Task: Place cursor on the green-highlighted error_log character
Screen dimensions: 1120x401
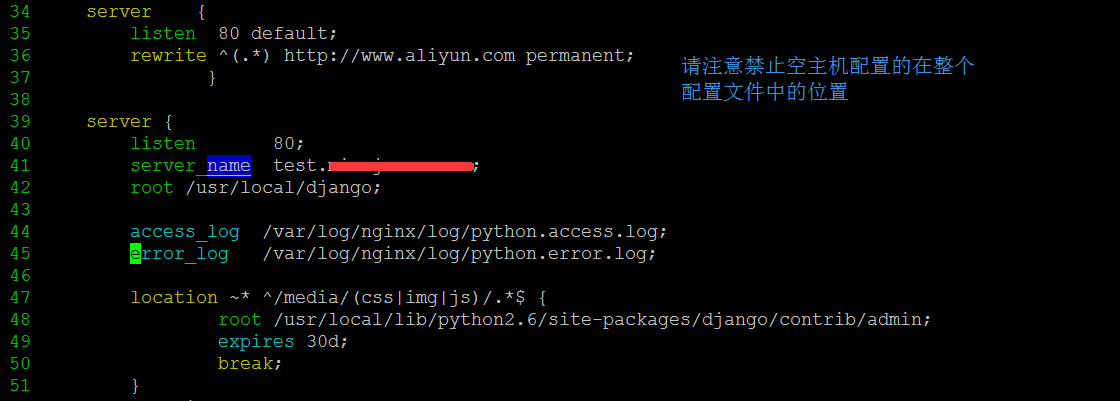Action: [x=135, y=253]
